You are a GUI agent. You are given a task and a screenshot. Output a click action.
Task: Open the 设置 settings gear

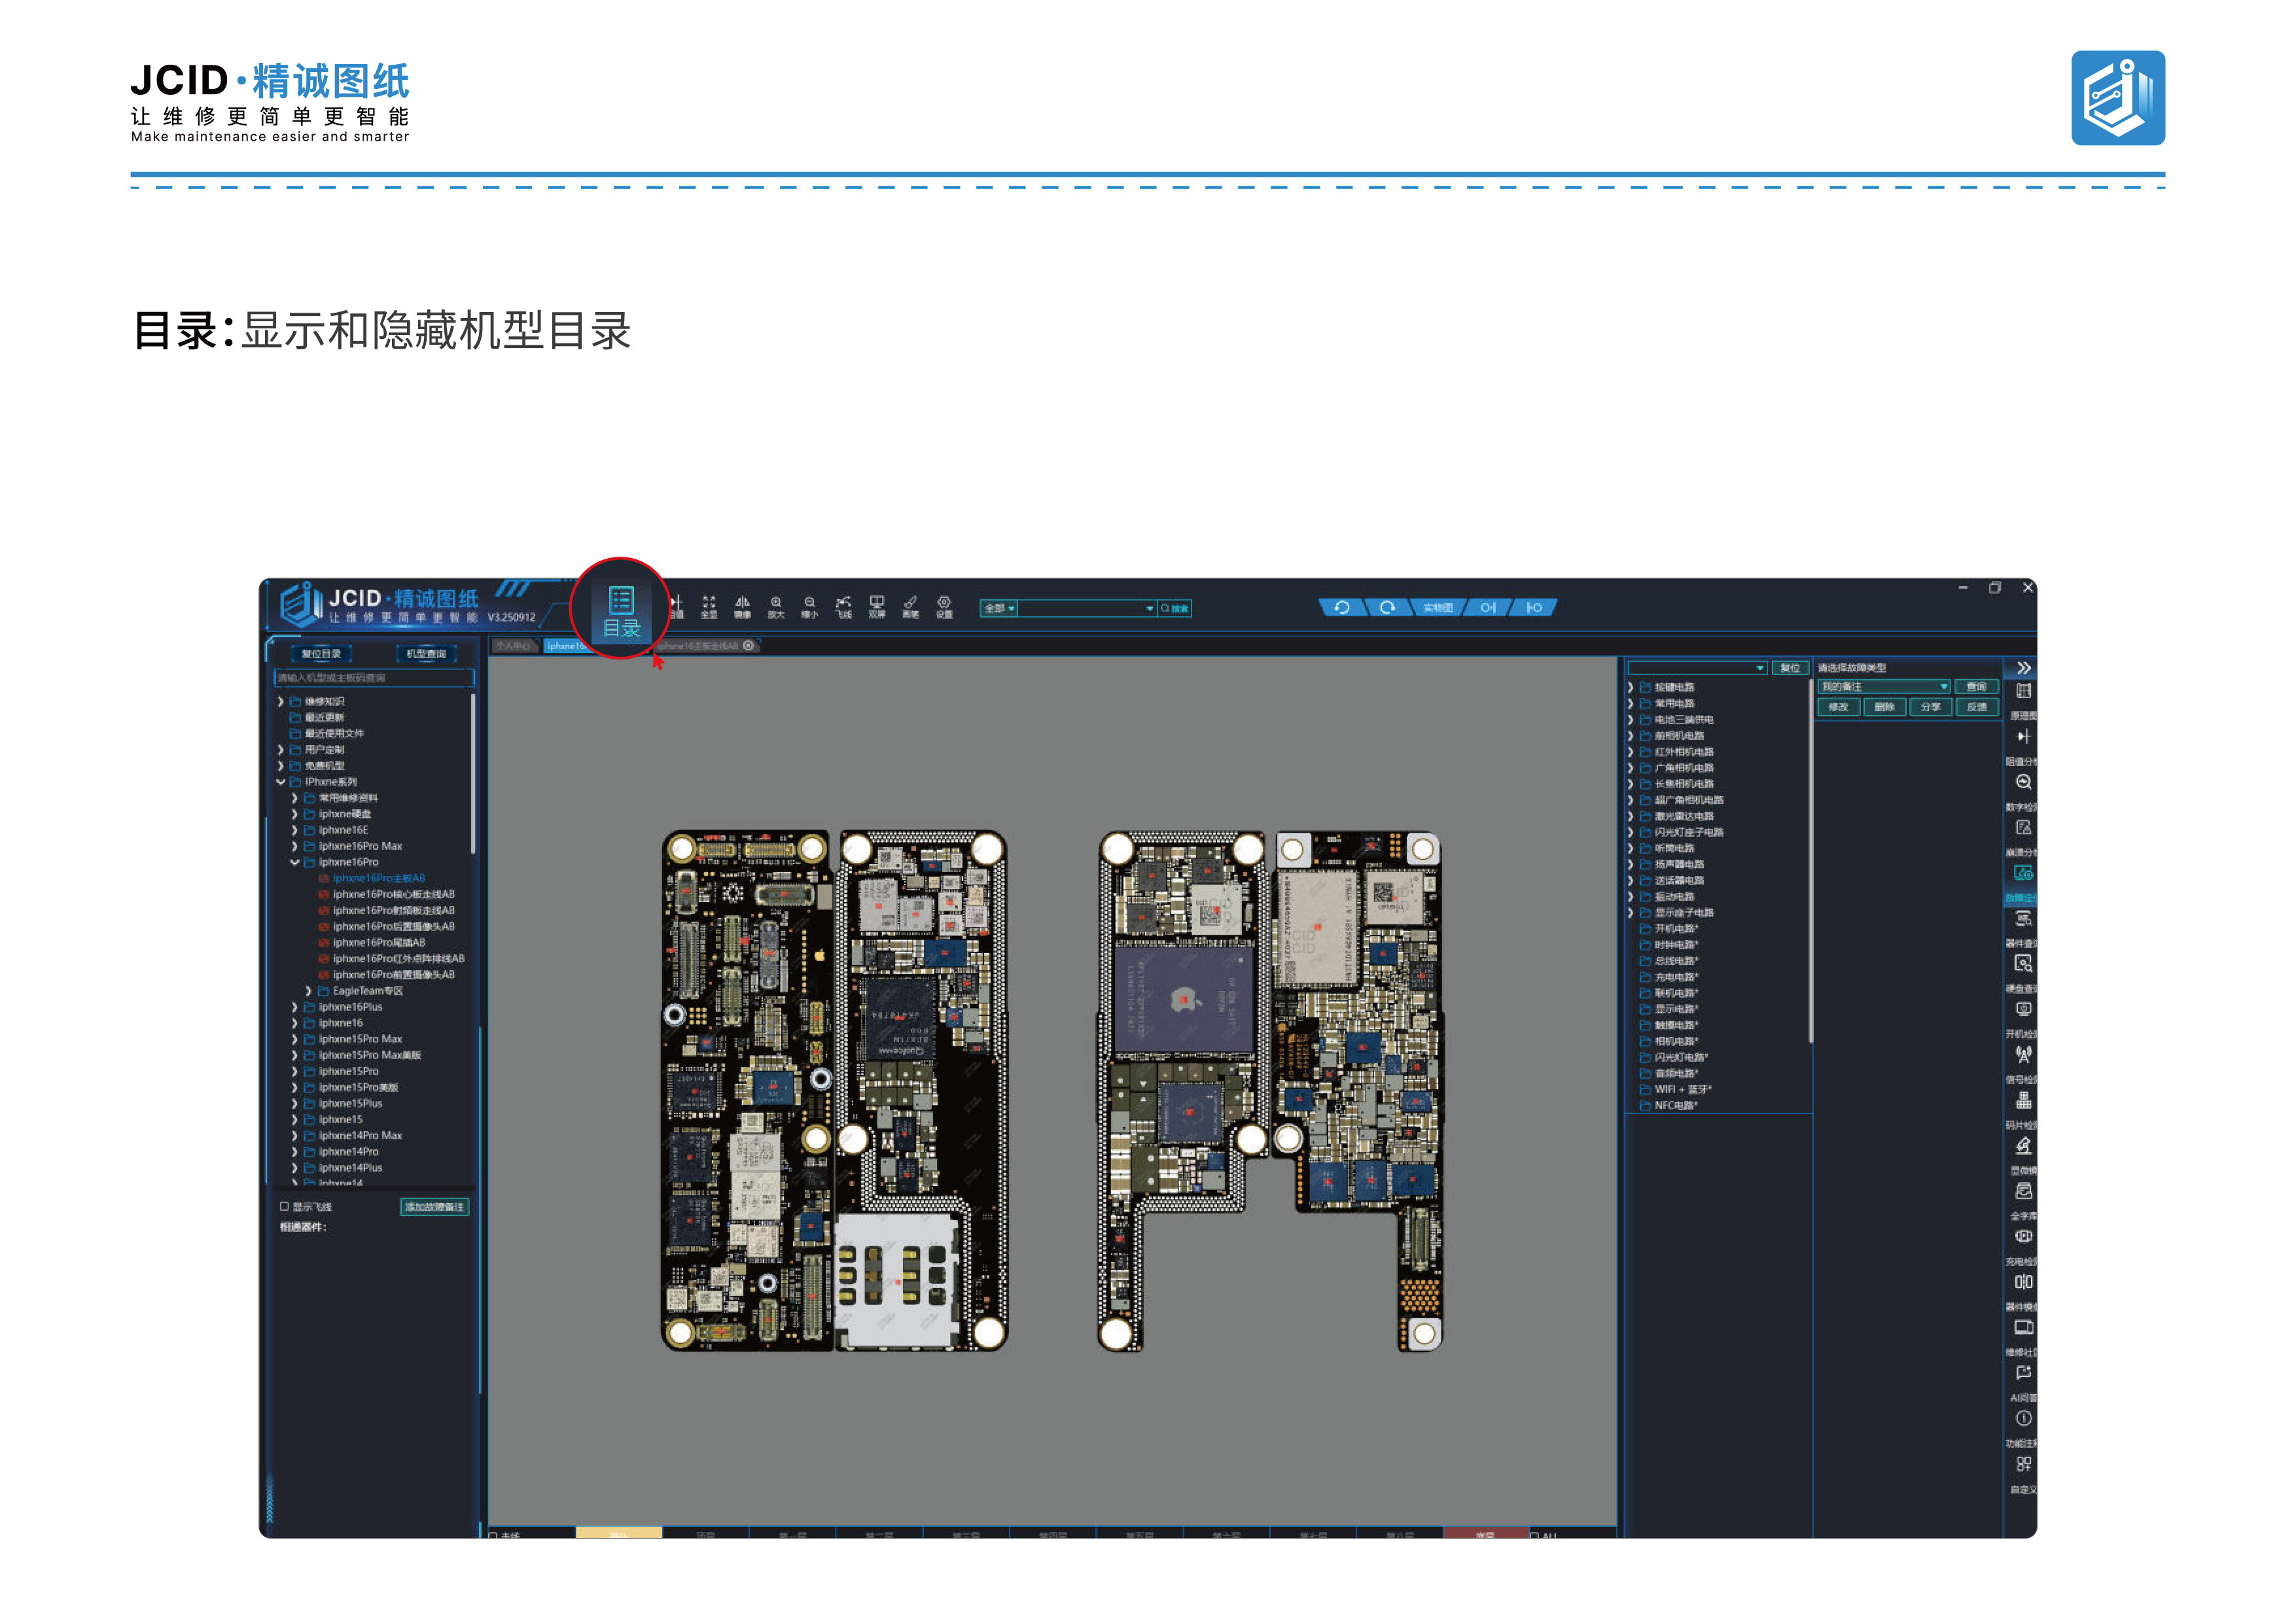[x=944, y=607]
